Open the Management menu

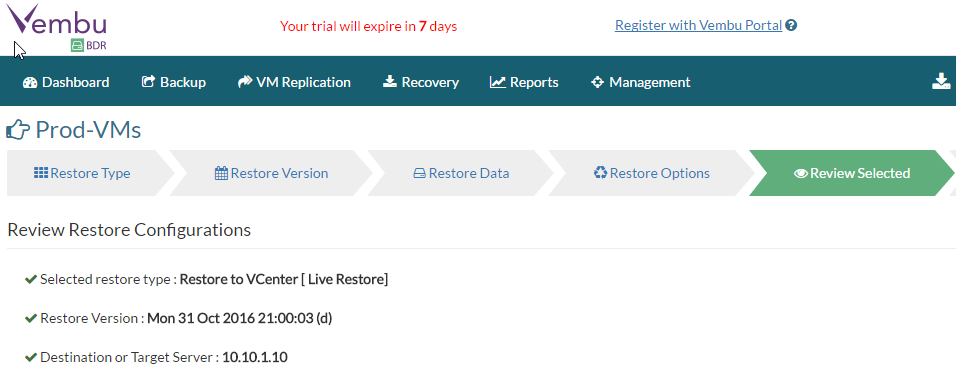coord(640,82)
